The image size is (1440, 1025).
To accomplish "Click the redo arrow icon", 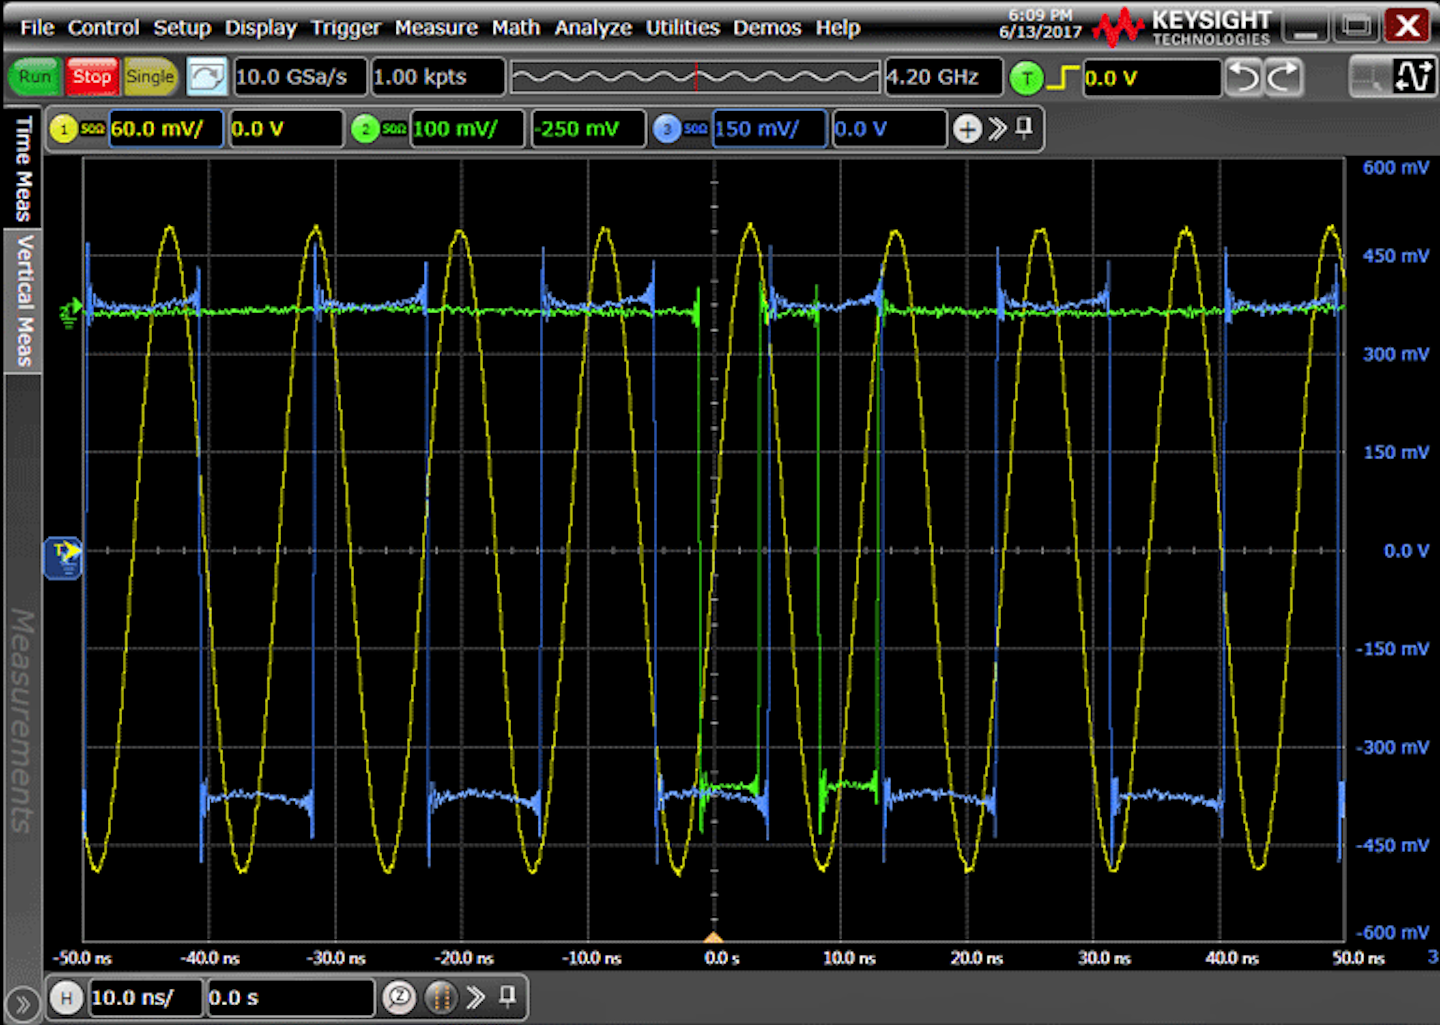I will pyautogui.click(x=1280, y=76).
